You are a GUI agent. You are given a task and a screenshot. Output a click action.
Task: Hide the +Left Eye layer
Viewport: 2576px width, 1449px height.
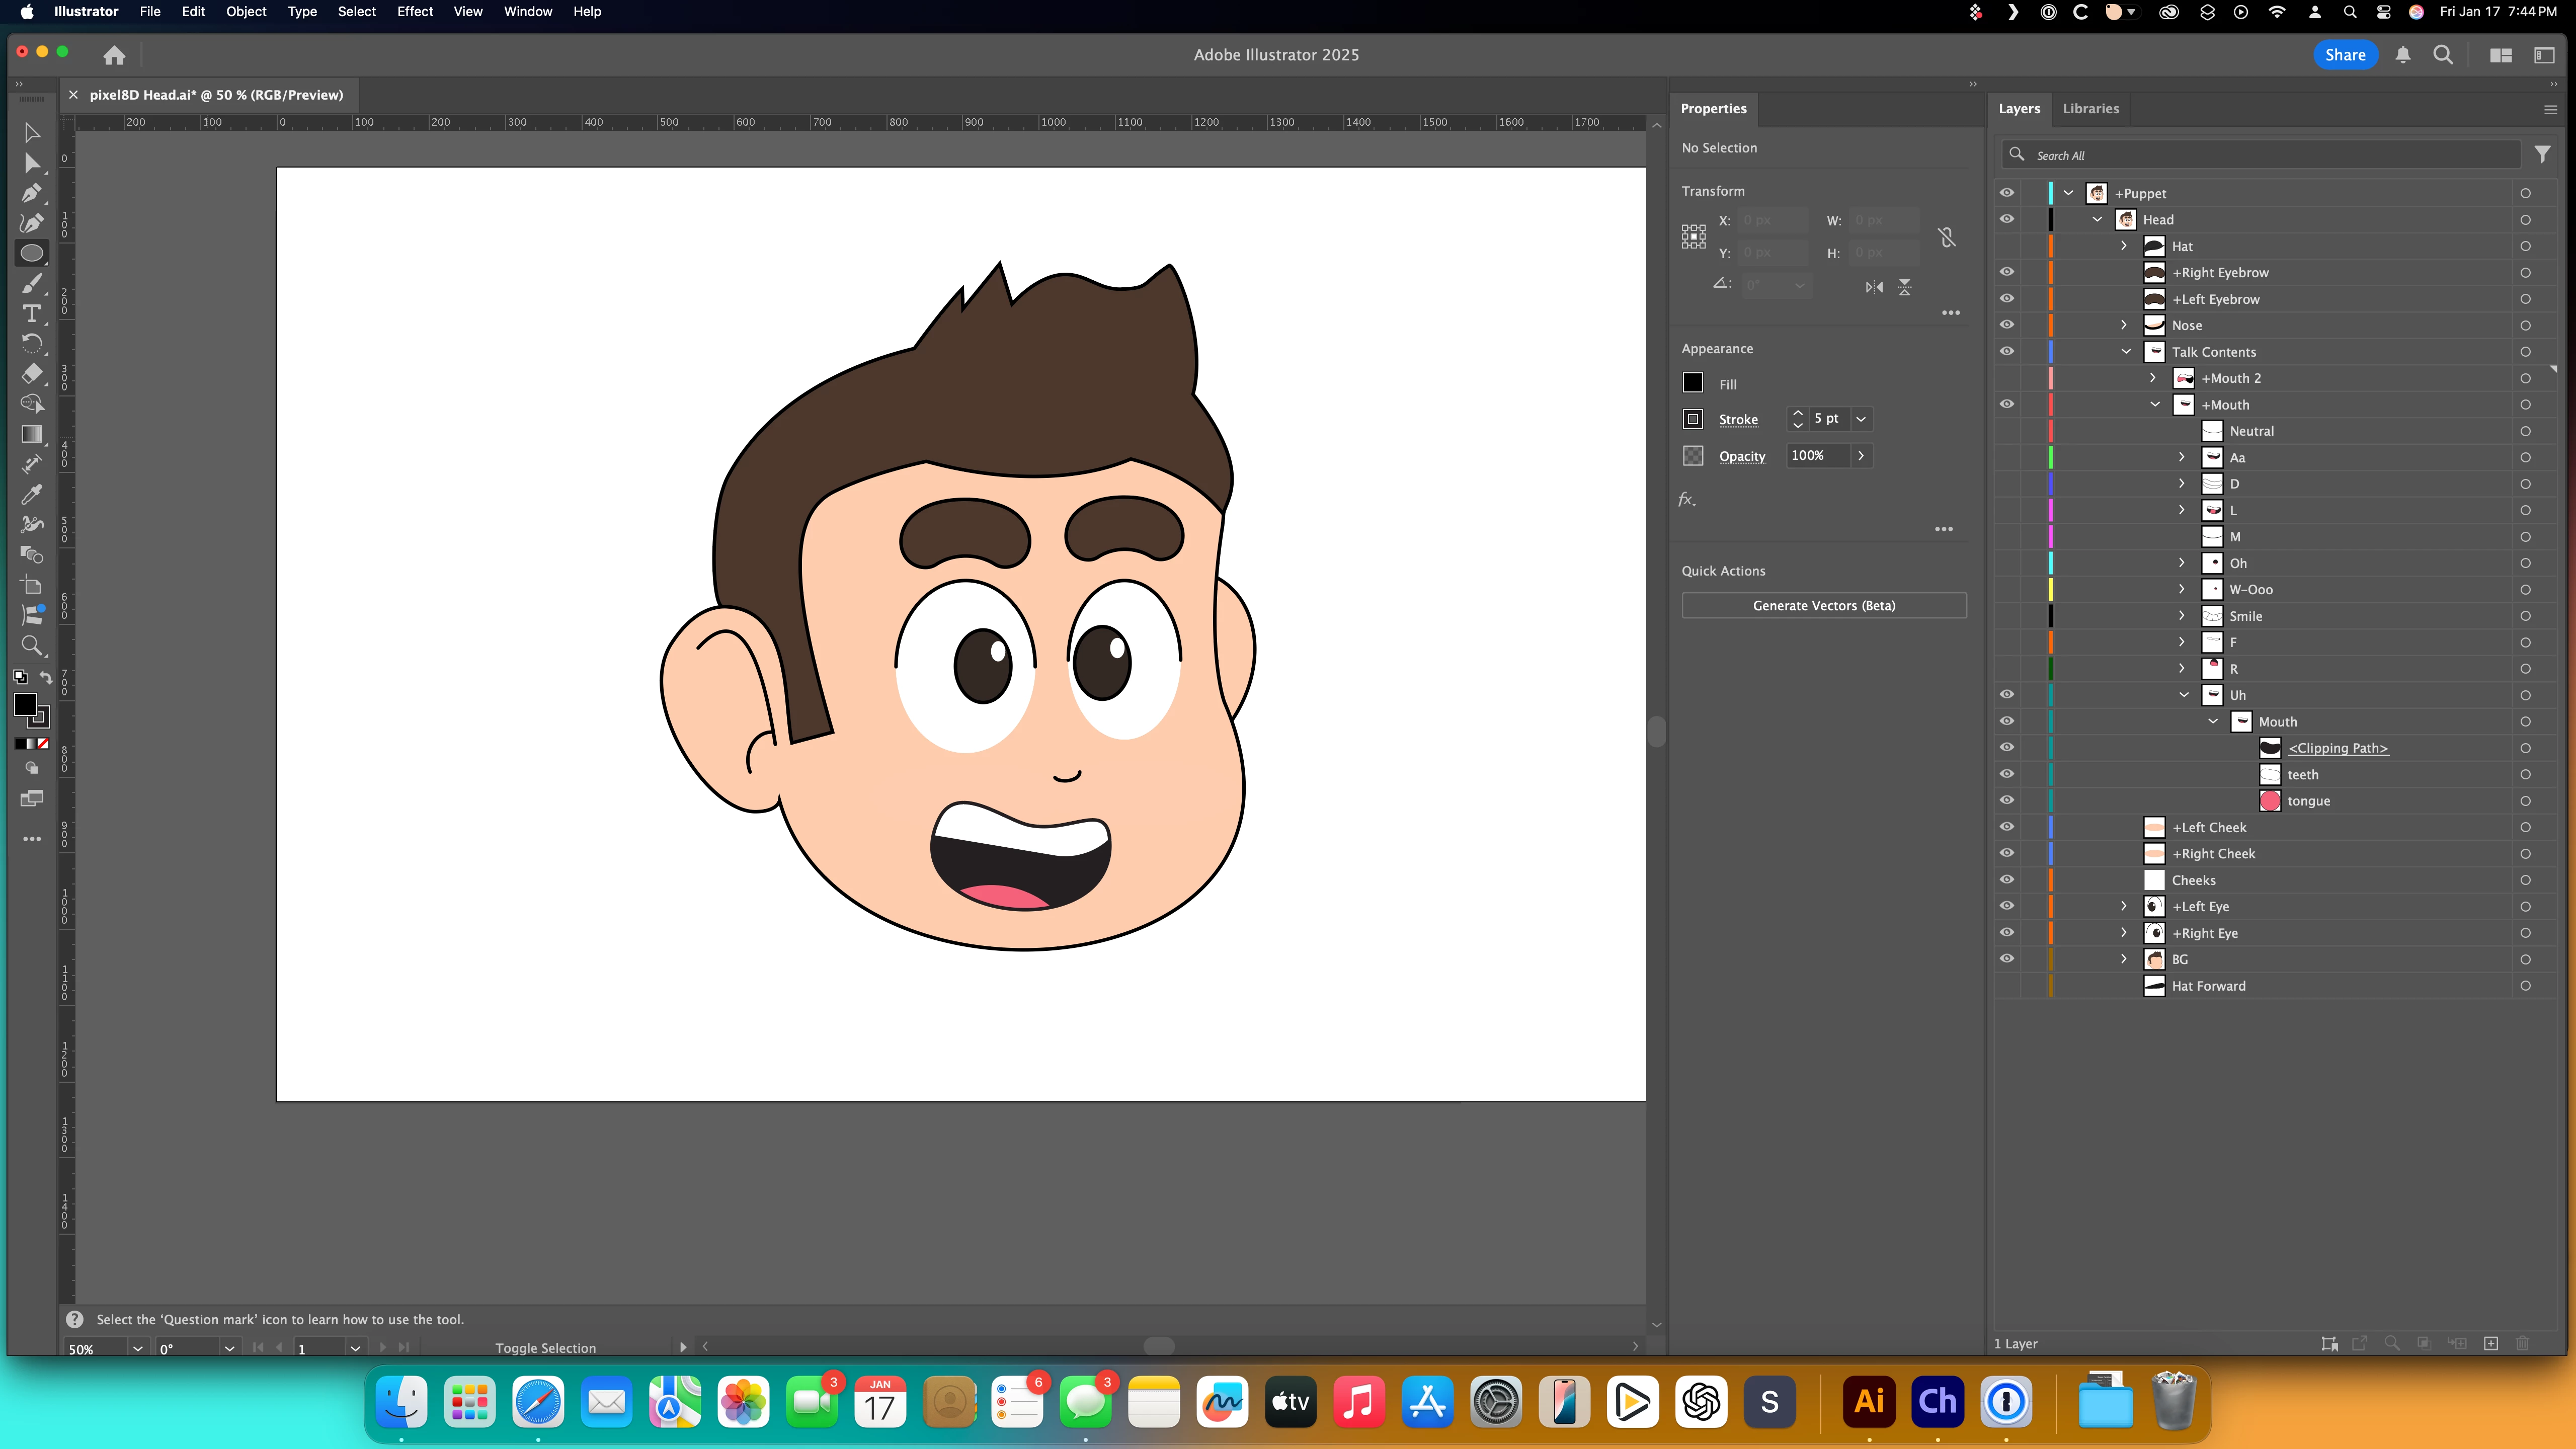2006,906
